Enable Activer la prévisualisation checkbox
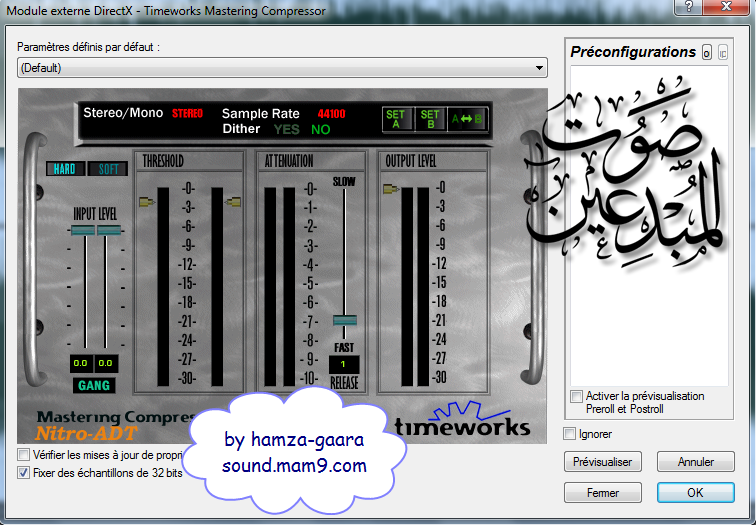The height and width of the screenshot is (525, 756). (576, 396)
